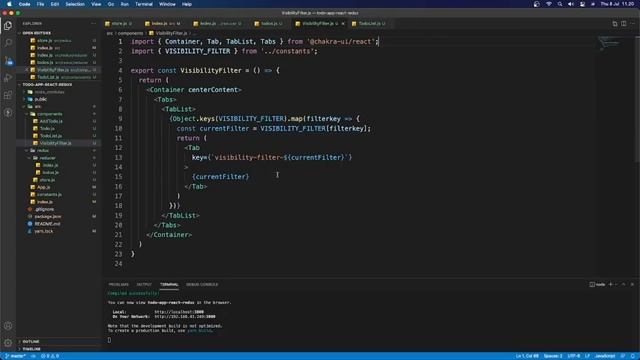
Task: Open the editor More Actions menu
Action: tap(632, 24)
